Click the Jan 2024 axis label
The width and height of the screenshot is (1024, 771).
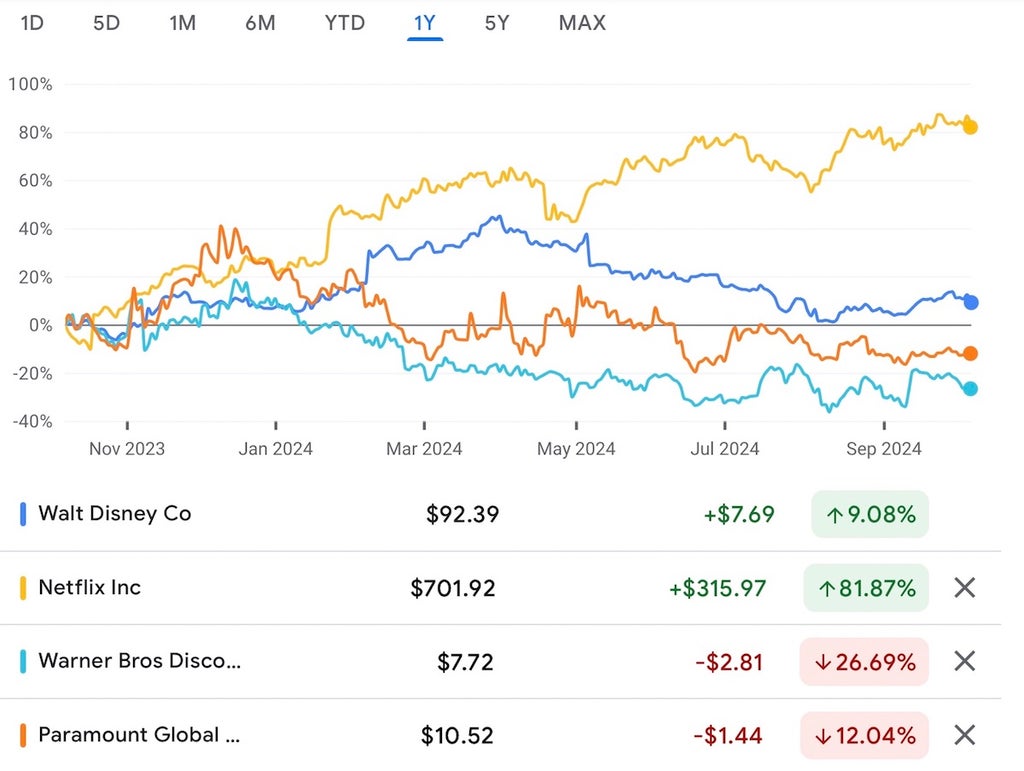pos(276,448)
